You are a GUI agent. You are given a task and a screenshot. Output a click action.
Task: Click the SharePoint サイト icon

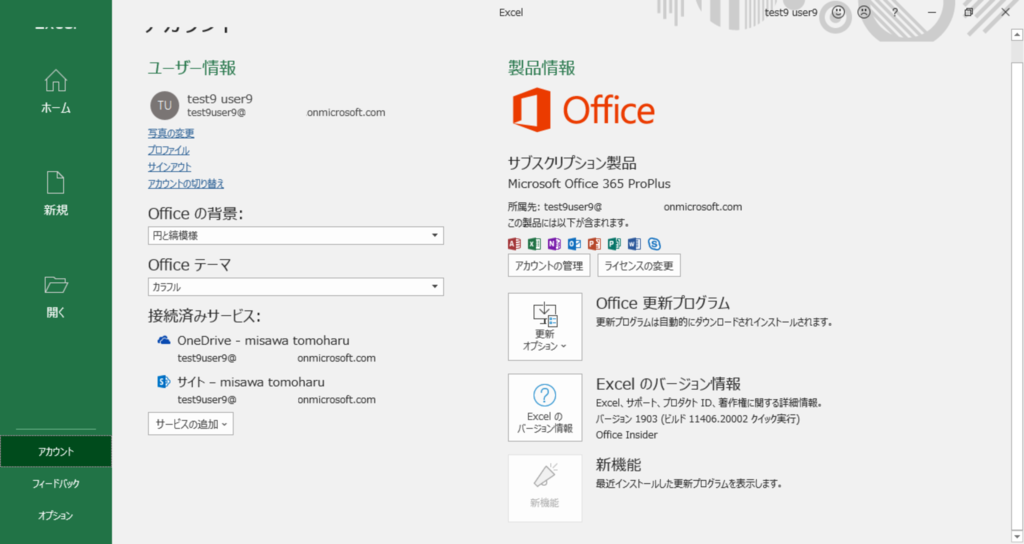(x=163, y=382)
